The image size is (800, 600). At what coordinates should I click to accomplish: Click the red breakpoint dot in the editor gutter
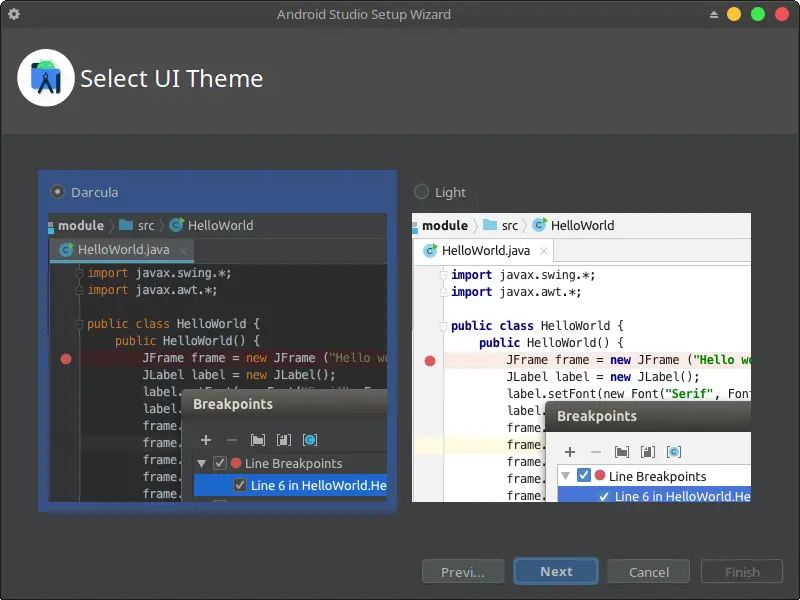[64, 359]
